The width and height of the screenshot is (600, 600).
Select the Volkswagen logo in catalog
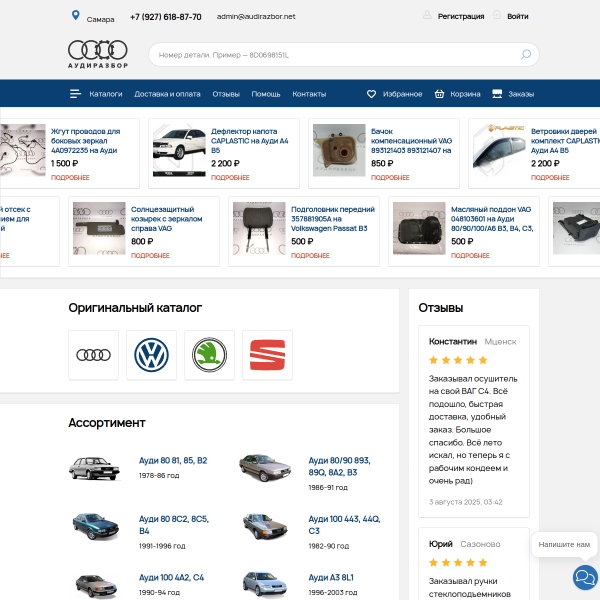coord(152,355)
